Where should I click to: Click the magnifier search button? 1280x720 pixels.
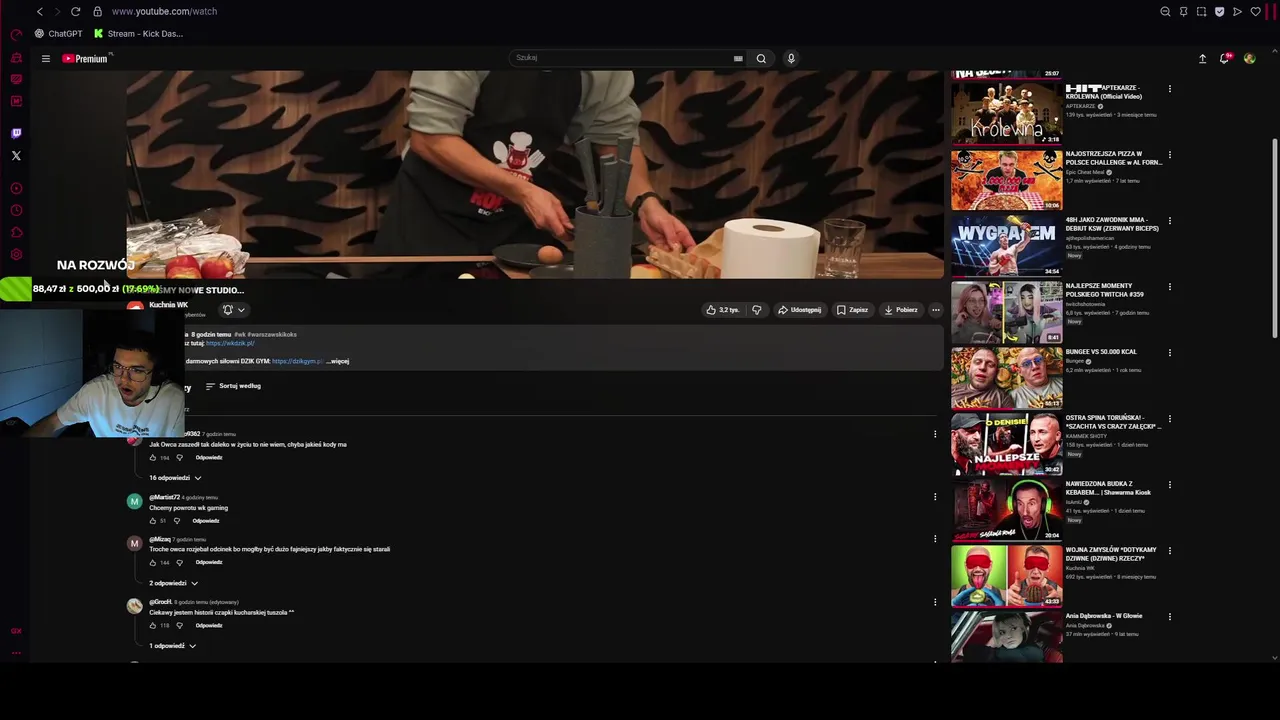click(761, 58)
